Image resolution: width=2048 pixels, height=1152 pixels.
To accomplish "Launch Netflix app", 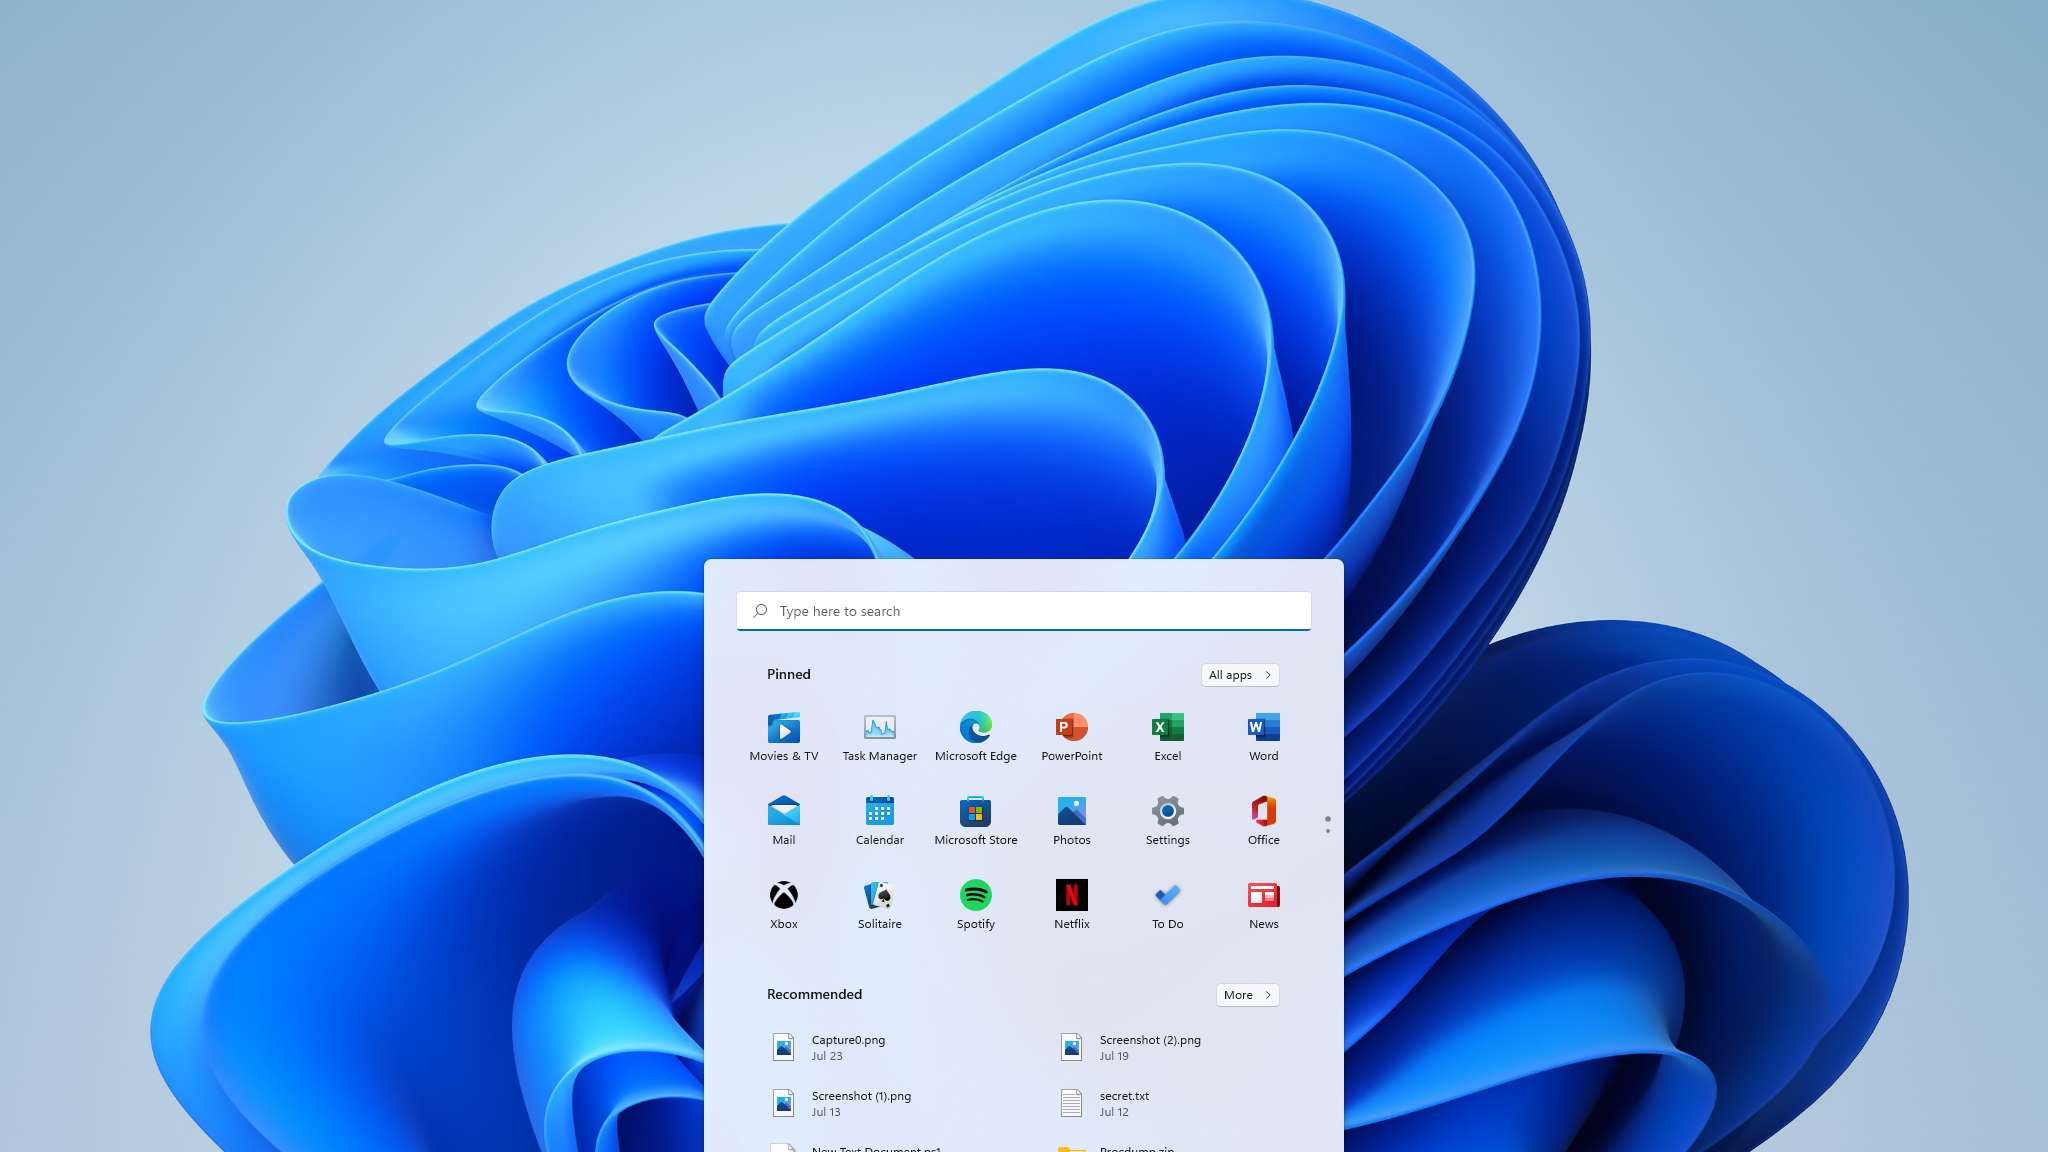I will pos(1071,905).
